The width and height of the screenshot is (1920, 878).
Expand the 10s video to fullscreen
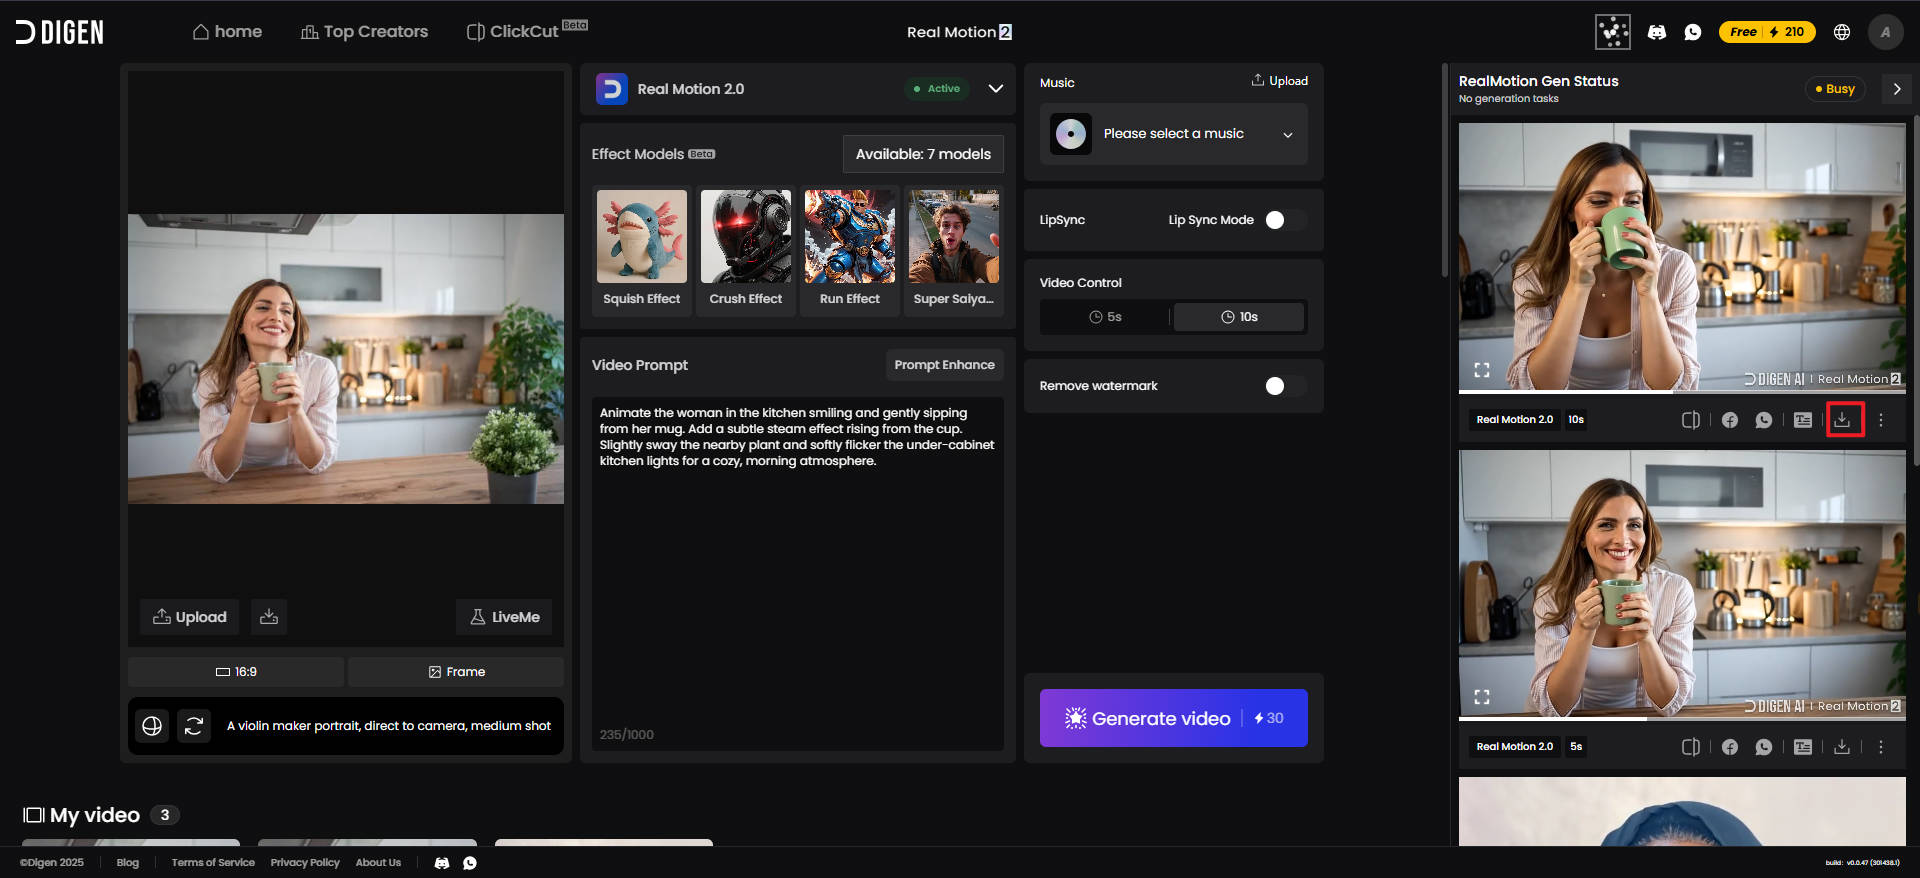coord(1482,370)
